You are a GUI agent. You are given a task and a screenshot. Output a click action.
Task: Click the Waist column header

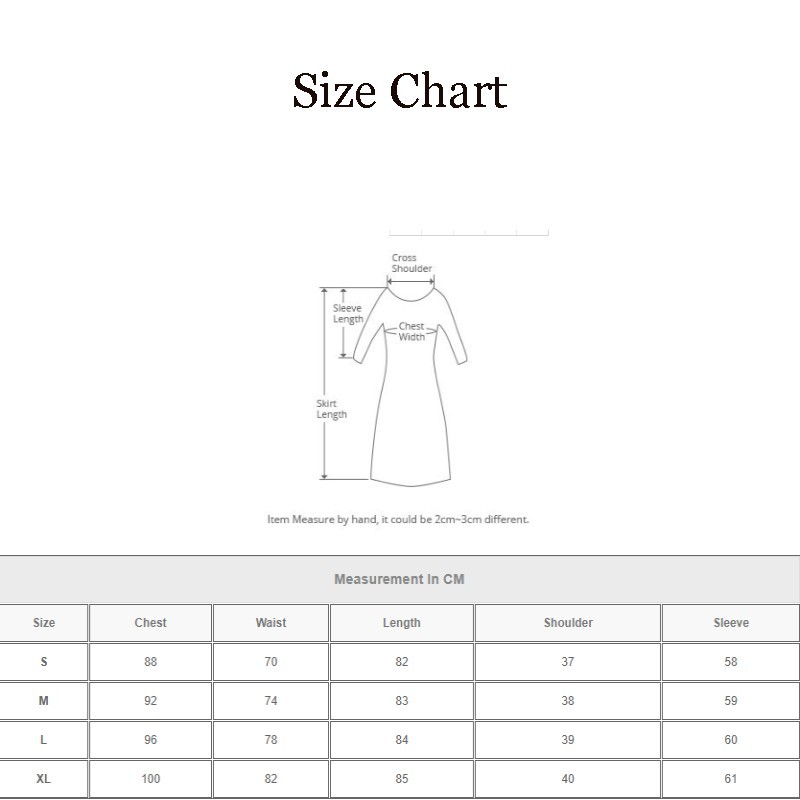tap(270, 622)
